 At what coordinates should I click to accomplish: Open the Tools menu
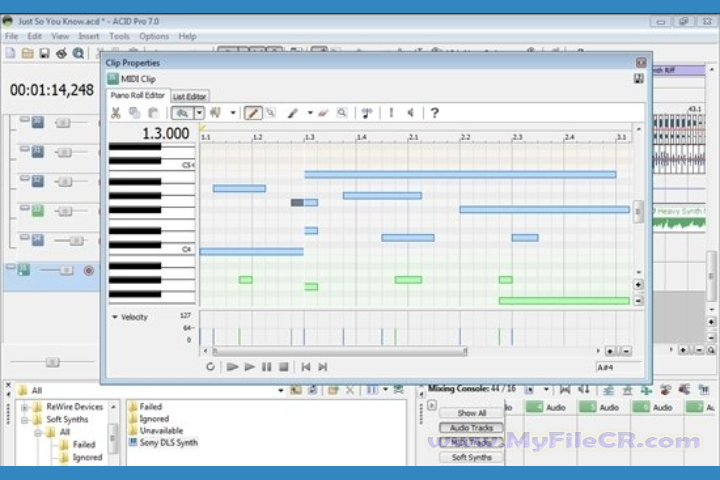(x=119, y=36)
